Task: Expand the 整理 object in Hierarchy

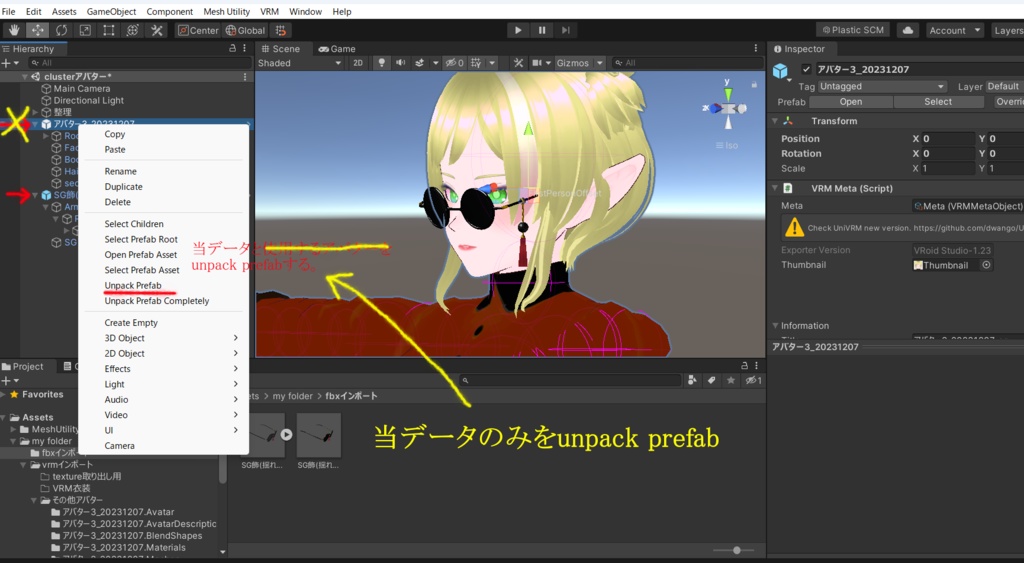Action: 35,112
